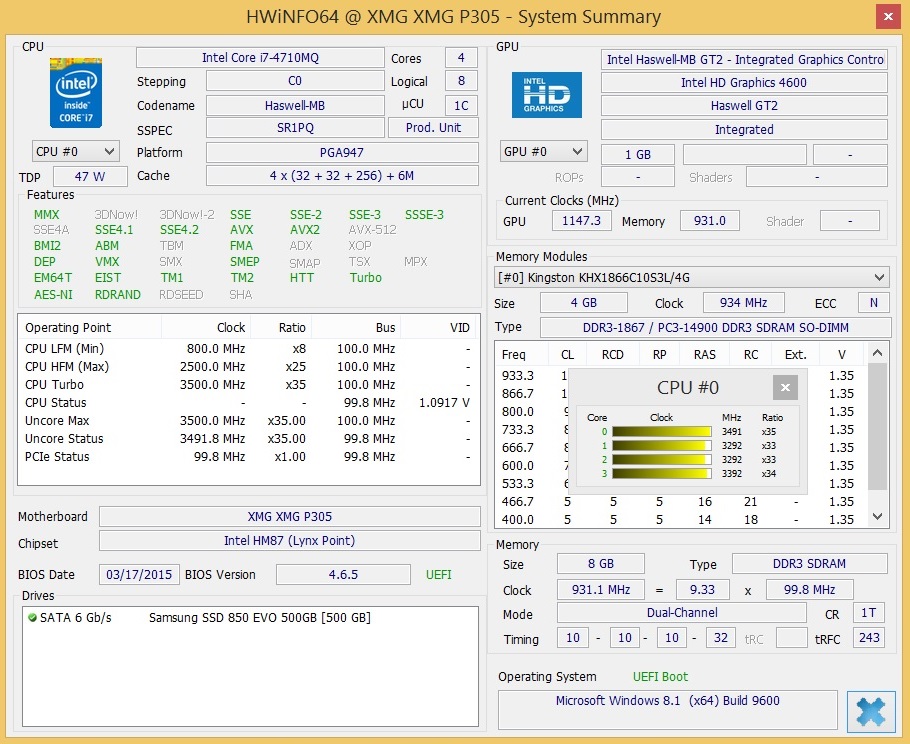Click the memory timings scroll down arrow
The image size is (910, 744).
(x=878, y=516)
